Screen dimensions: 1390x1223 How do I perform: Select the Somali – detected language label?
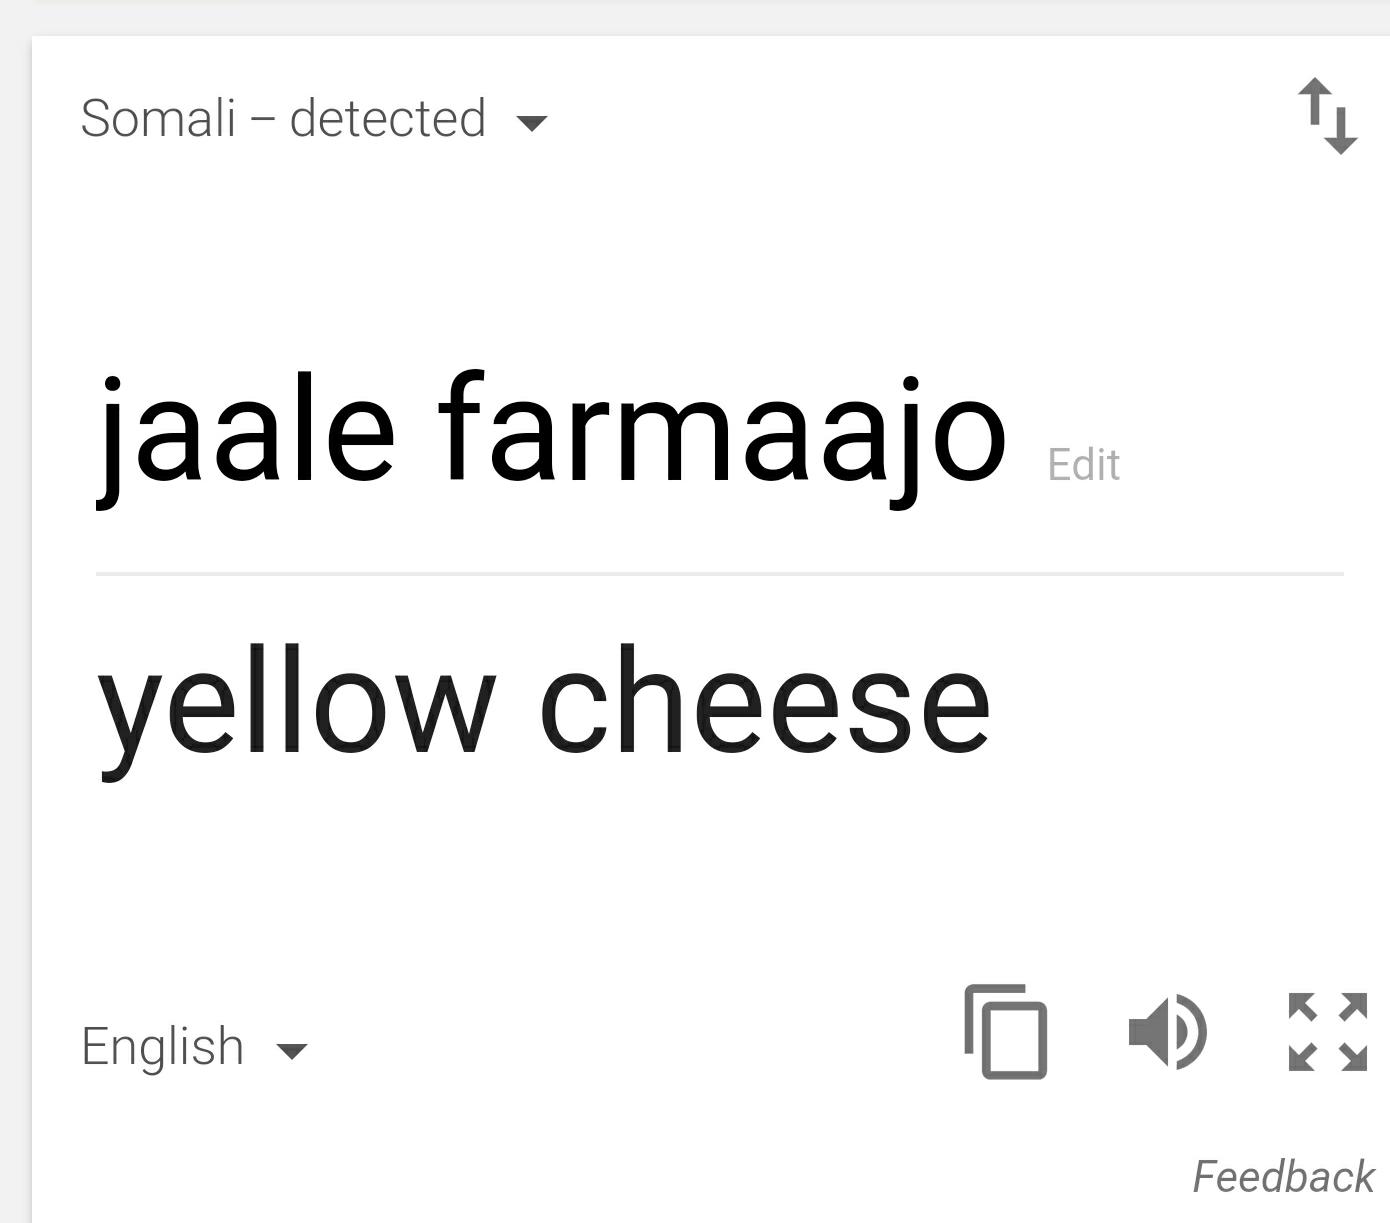[x=283, y=118]
